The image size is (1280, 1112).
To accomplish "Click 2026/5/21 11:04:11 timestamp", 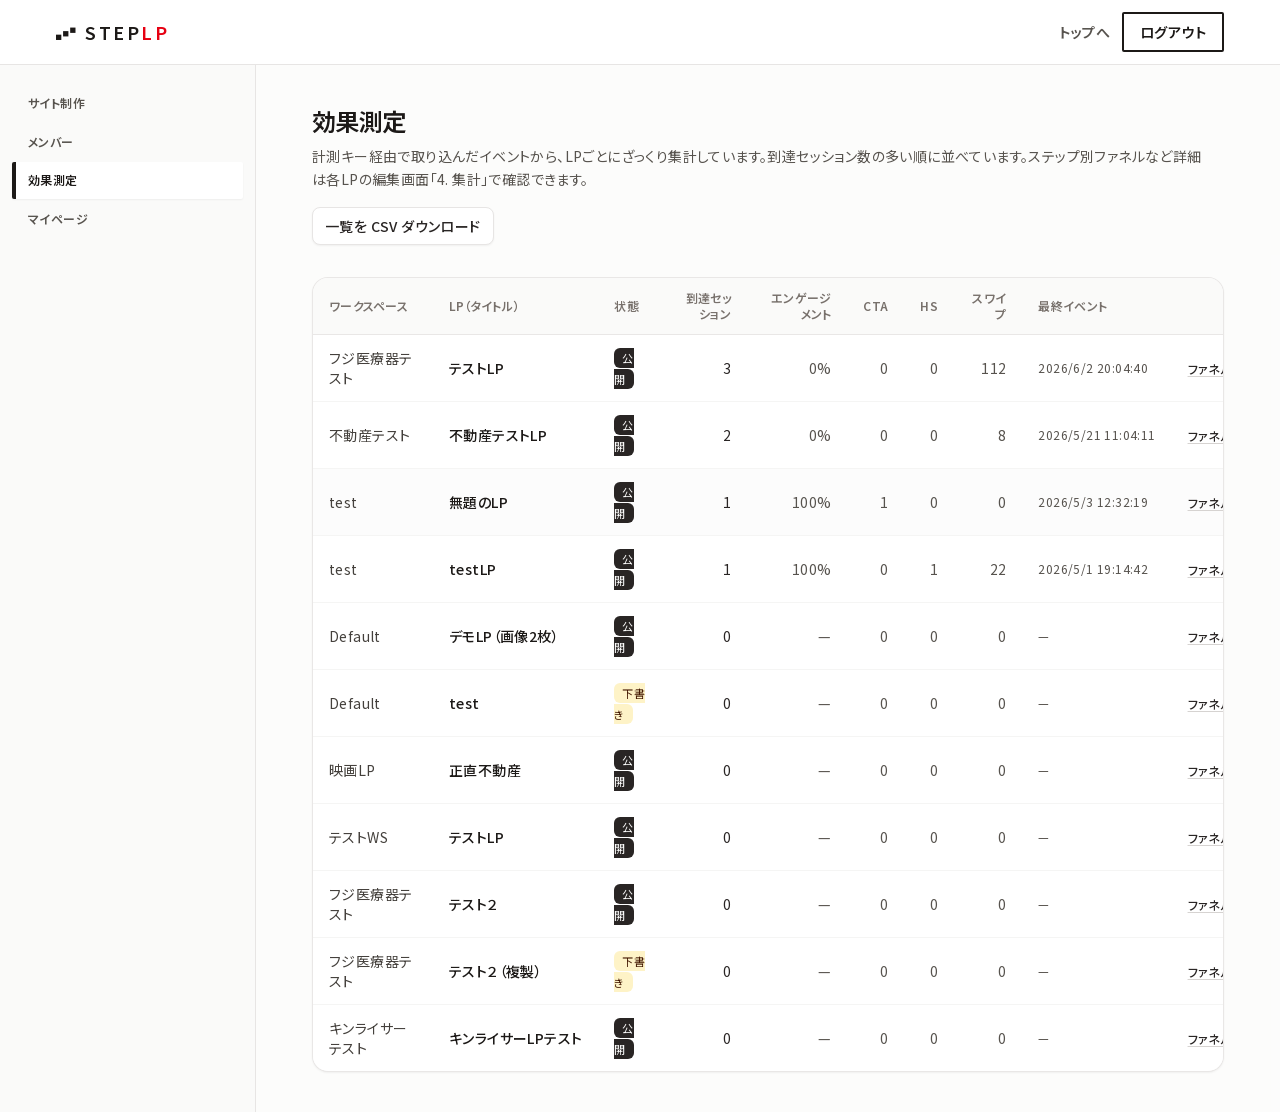I will click(1096, 435).
